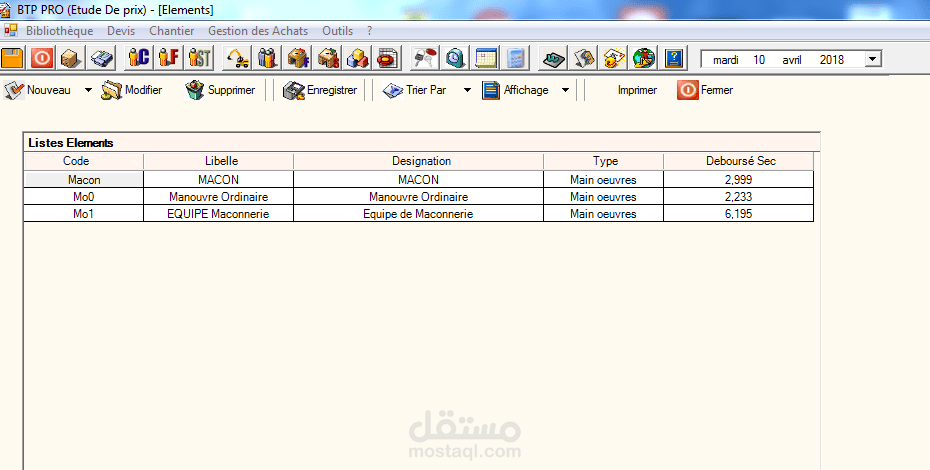Viewport: 930px width, 470px height.
Task: Click the orange floppy disk save icon
Action: [x=12, y=58]
